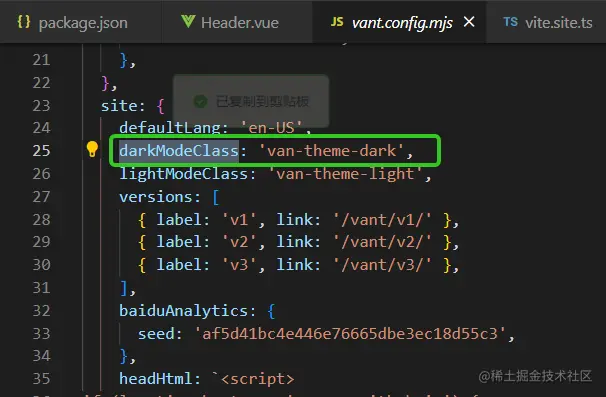606x397 pixels.
Task: Click the '/vant/v1/' link string
Action: [382, 220]
